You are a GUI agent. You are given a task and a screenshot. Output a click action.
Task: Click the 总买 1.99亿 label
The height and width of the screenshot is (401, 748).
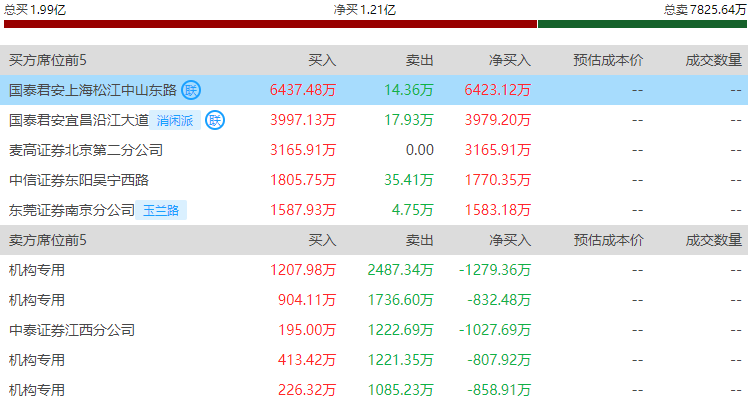coord(35,9)
